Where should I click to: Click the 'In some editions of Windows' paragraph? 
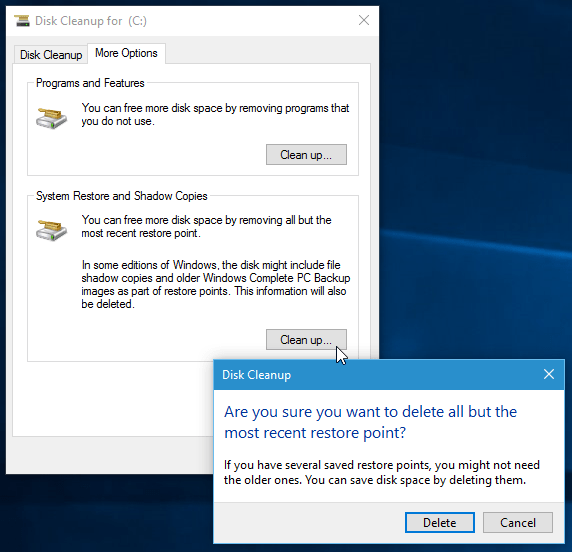[216, 285]
